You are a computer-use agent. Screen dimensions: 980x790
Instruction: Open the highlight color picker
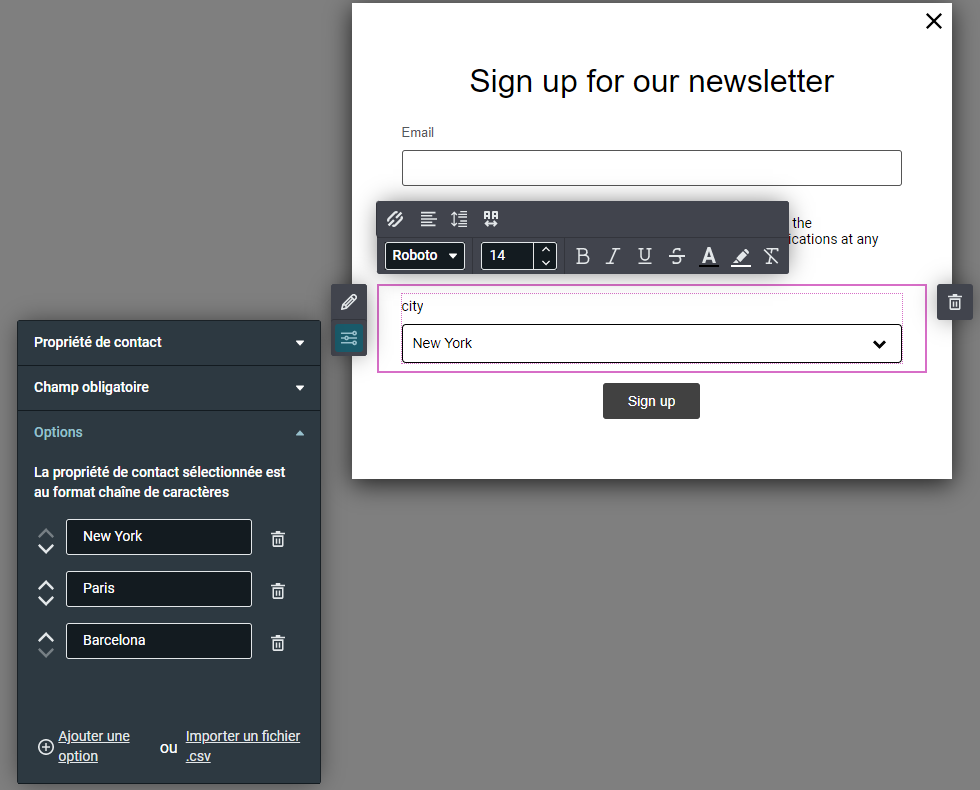pos(741,256)
